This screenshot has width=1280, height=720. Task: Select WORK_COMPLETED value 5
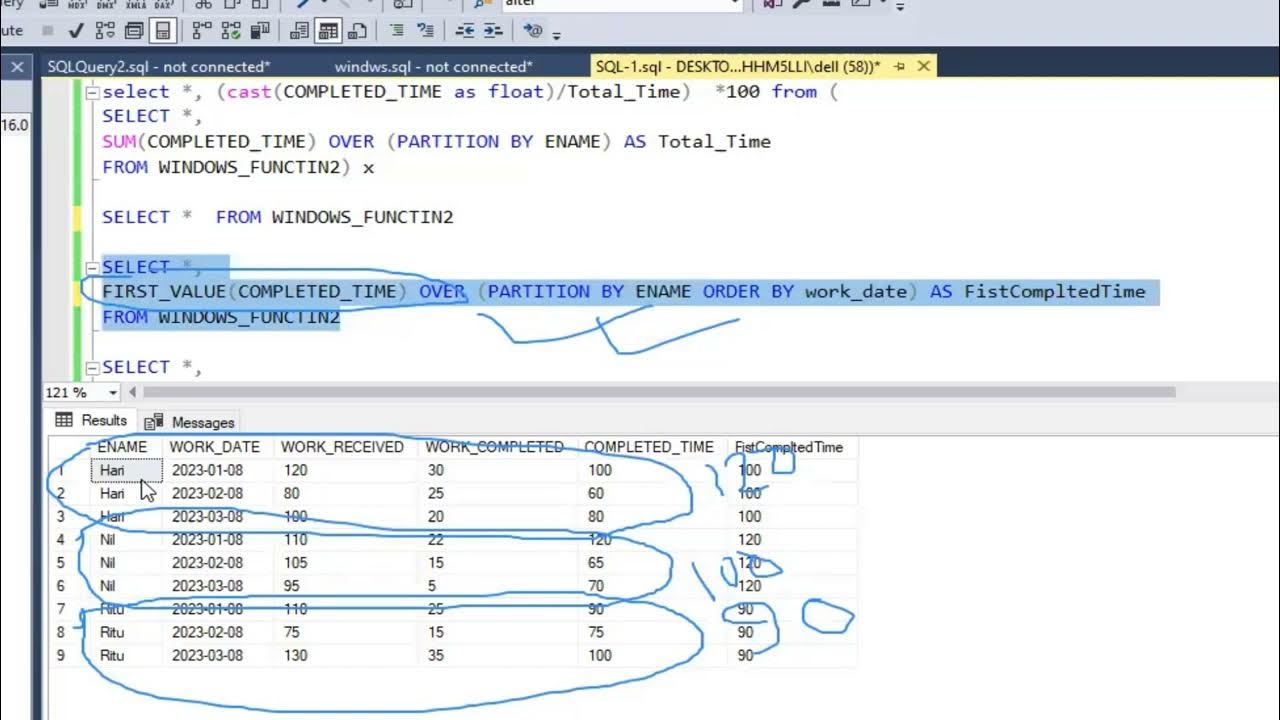click(498, 586)
